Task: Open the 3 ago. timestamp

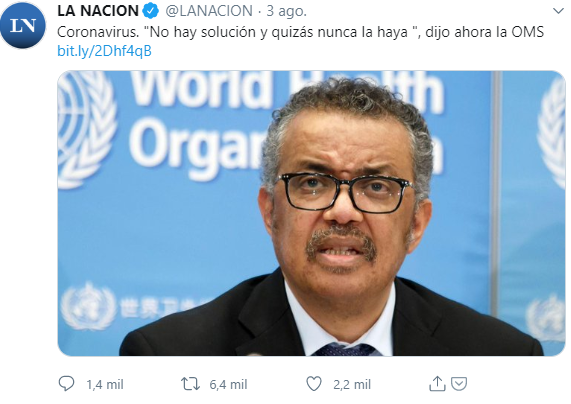Action: point(287,11)
